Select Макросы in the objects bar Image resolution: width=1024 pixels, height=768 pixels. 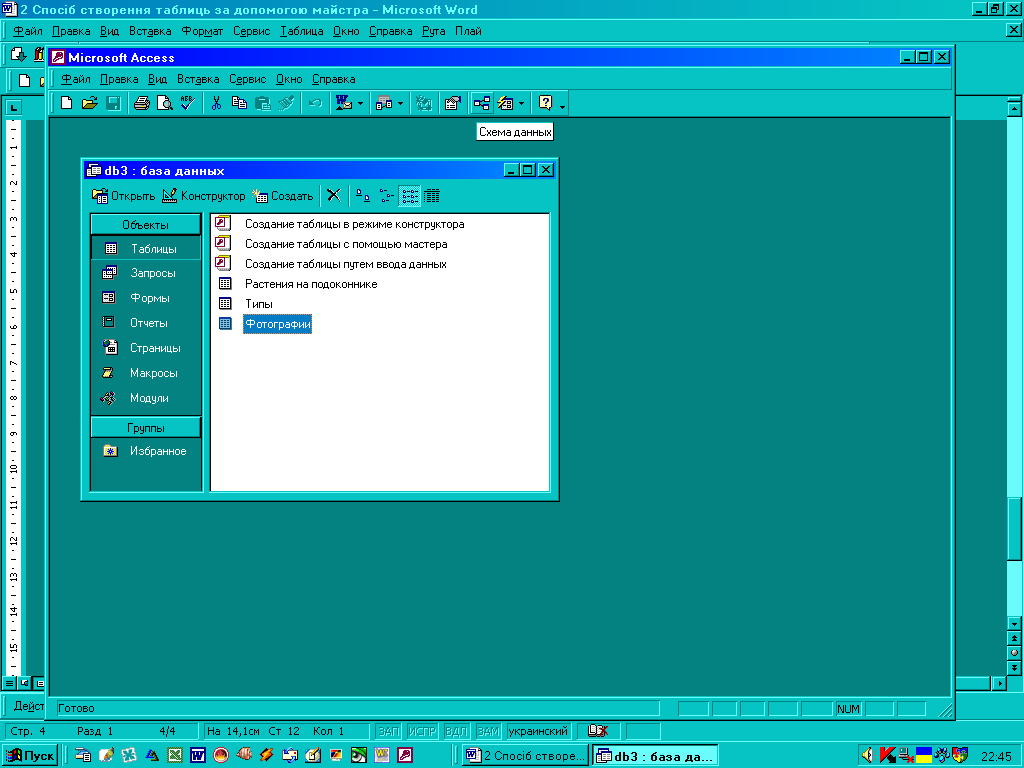pos(146,373)
